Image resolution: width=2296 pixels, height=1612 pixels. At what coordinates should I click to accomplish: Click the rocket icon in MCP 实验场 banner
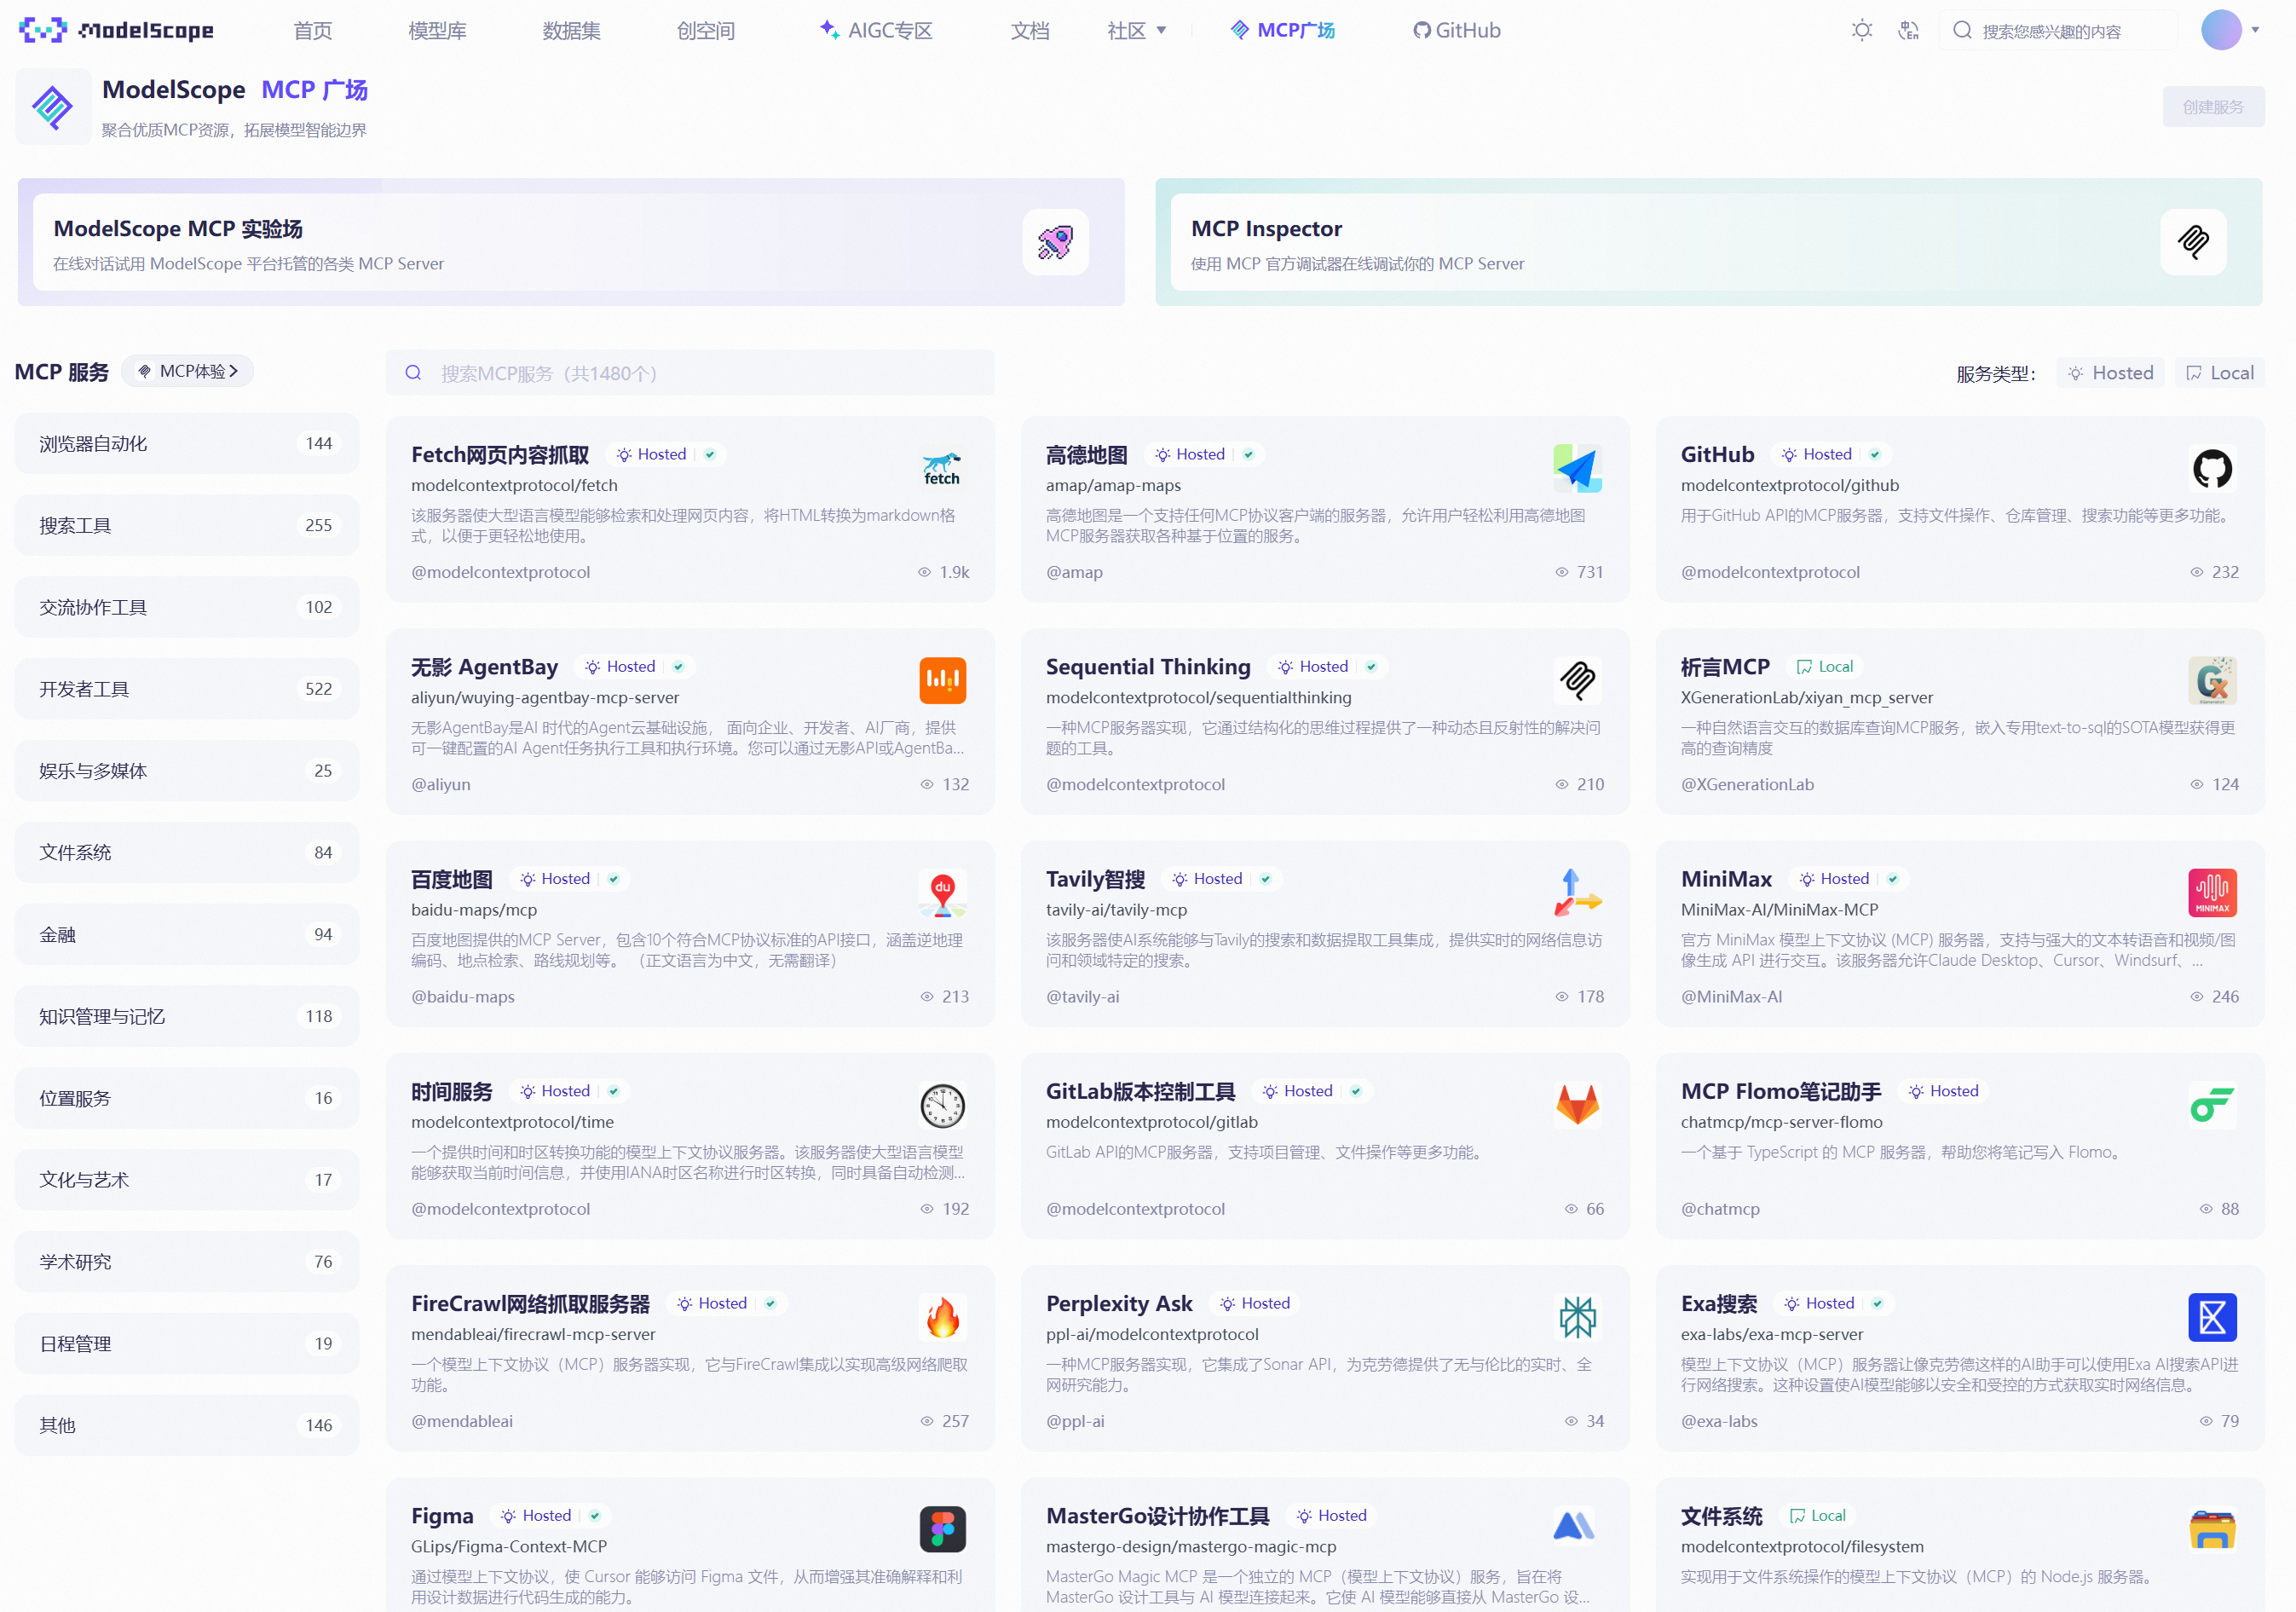(x=1054, y=242)
